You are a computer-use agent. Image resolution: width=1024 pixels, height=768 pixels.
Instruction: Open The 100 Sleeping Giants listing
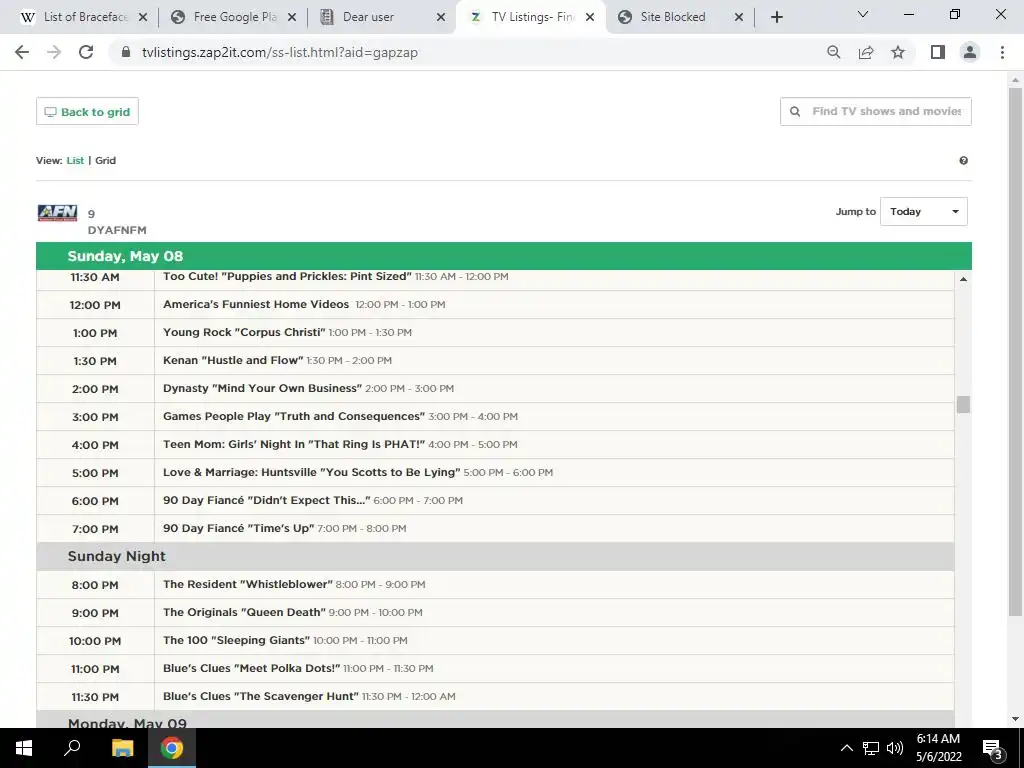pos(236,641)
